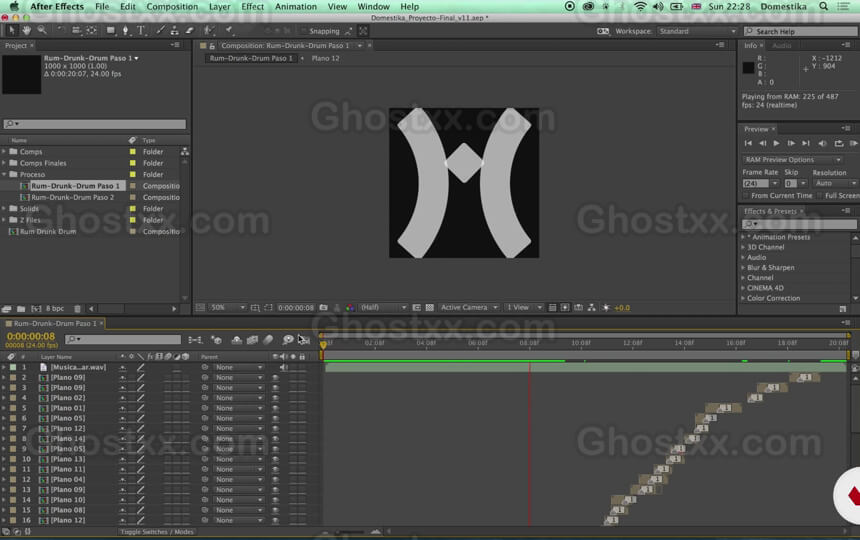Collapse the Proceso folder
Viewport: 860px width, 540px height.
click(x=4, y=174)
